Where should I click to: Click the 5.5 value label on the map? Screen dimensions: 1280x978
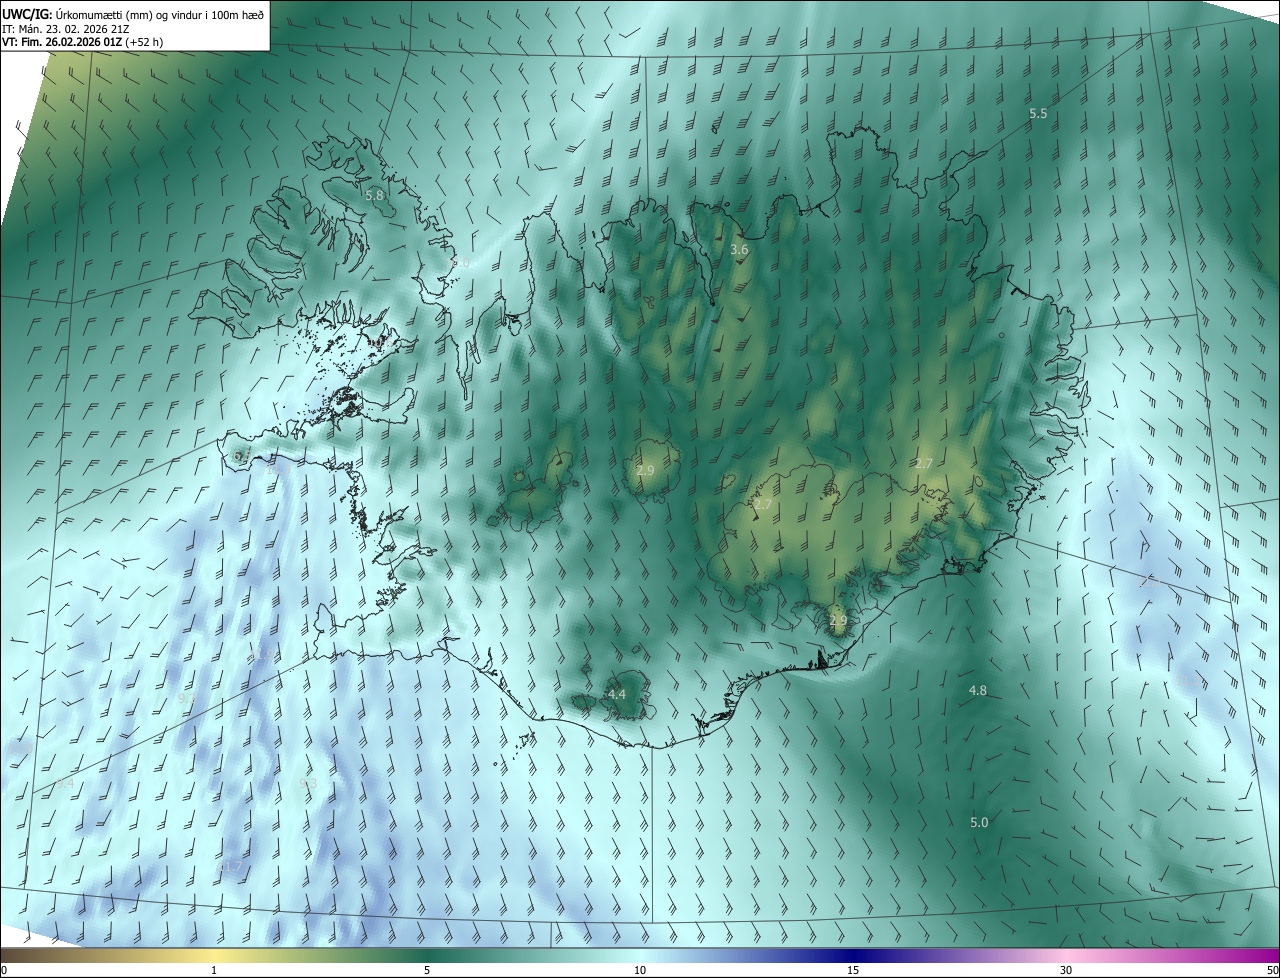(1038, 114)
